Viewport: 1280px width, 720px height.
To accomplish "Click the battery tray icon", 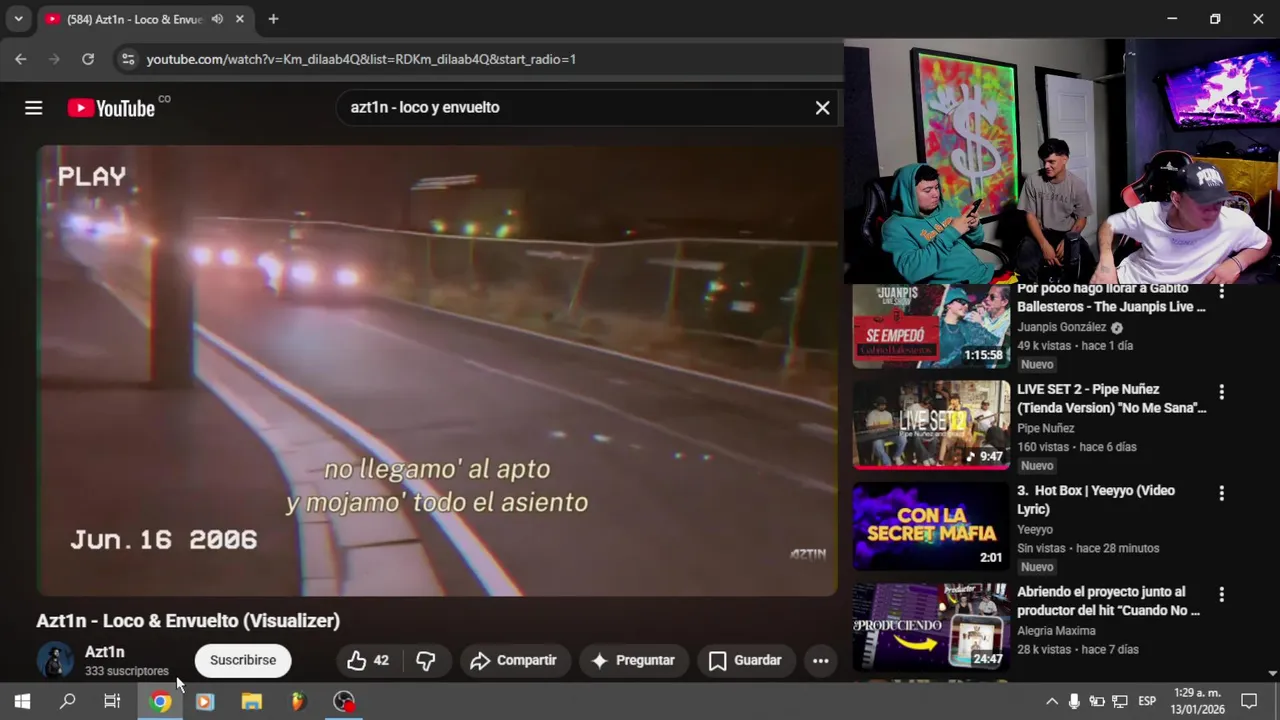I will pos(1097,701).
